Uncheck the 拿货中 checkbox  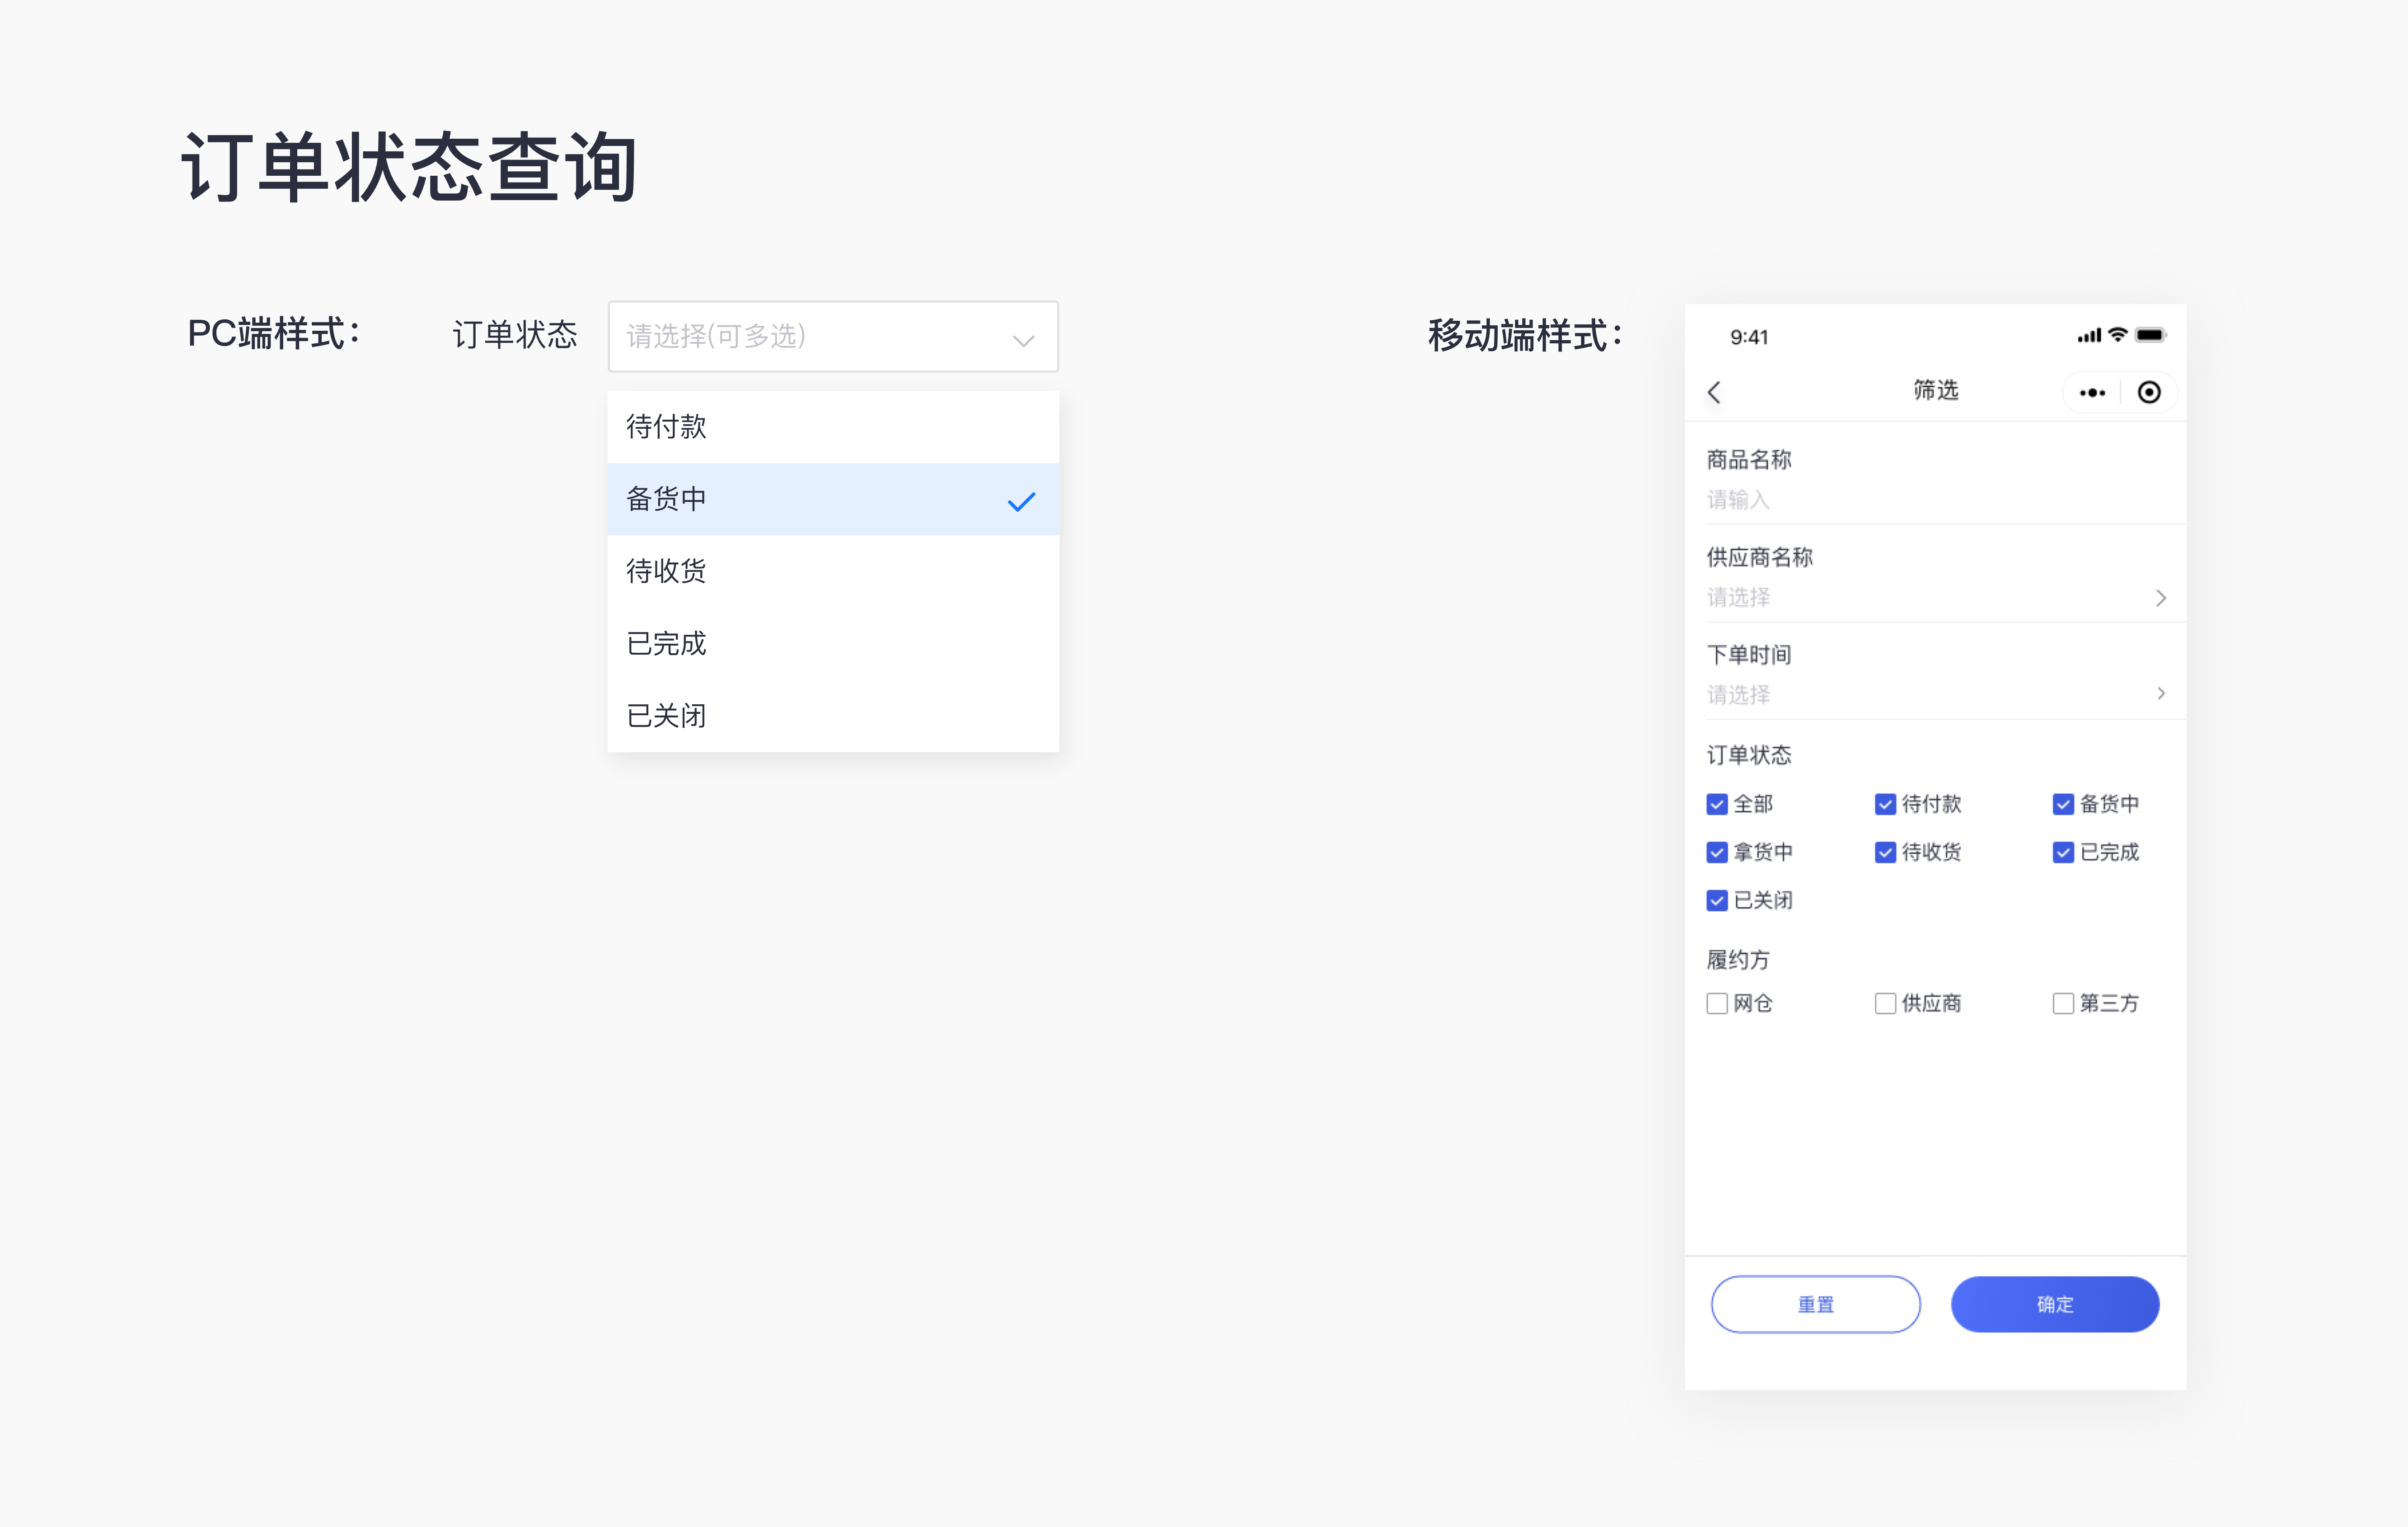(x=1717, y=852)
